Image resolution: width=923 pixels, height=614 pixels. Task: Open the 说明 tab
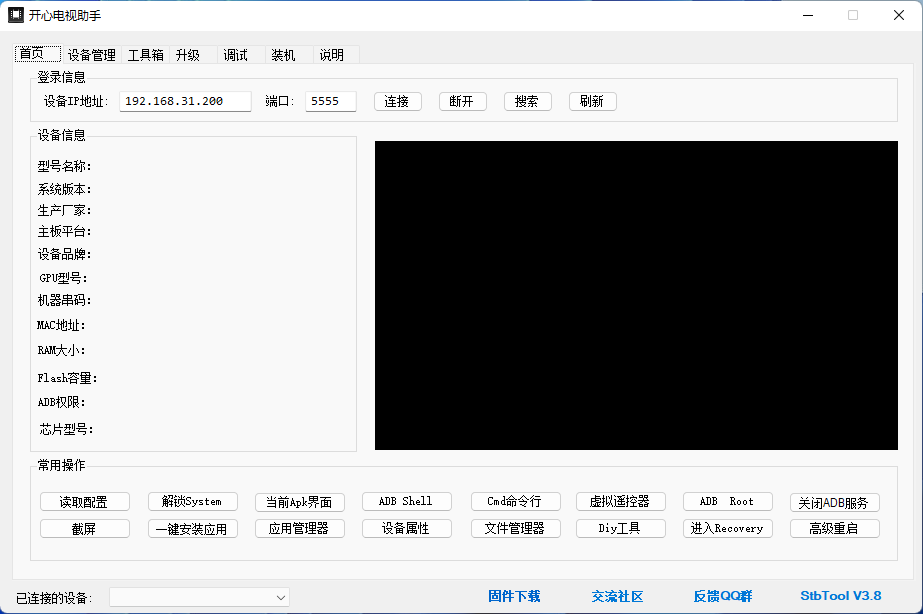(331, 55)
